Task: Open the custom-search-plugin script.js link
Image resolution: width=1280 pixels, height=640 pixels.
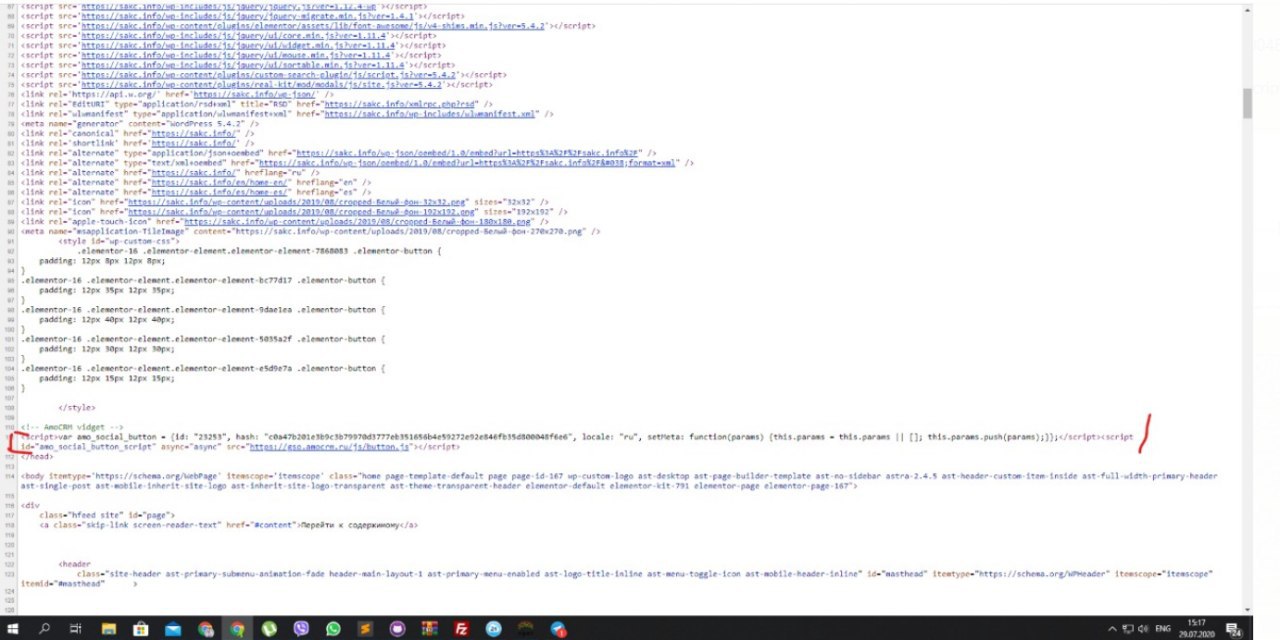Action: click(269, 74)
